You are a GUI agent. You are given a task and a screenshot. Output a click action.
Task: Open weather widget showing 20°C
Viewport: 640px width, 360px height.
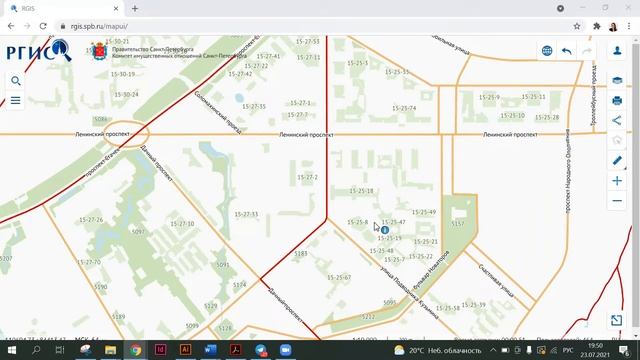pyautogui.click(x=438, y=351)
